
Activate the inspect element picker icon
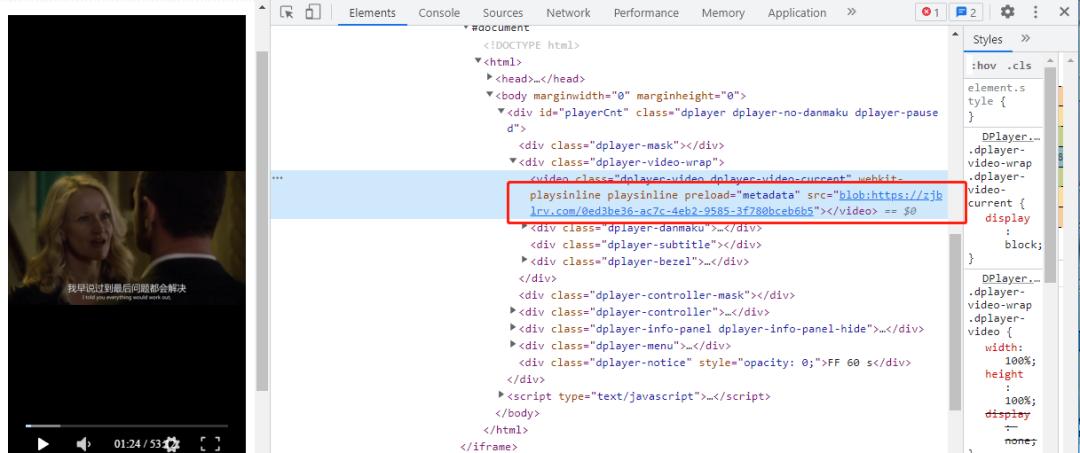287,12
